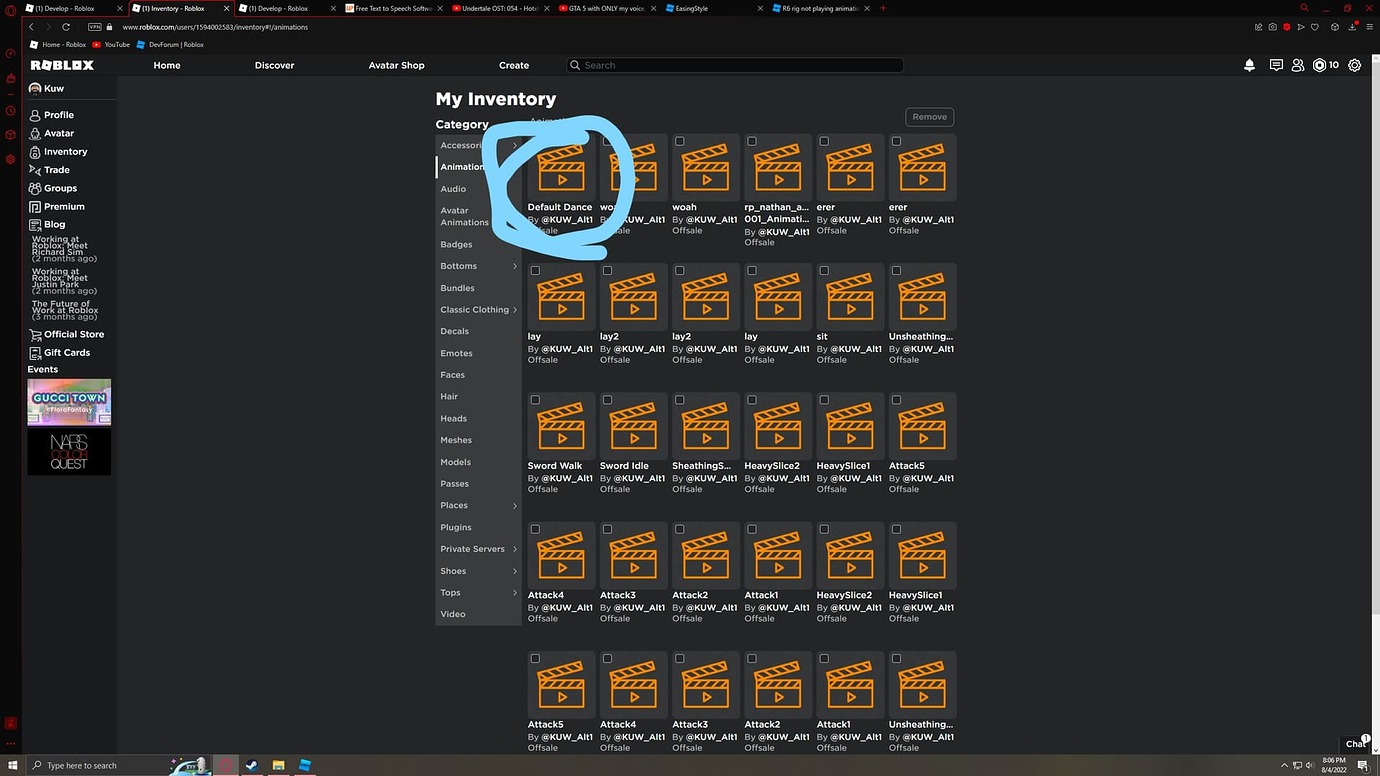Open the Steam icon in the taskbar
The width and height of the screenshot is (1380, 776).
click(x=252, y=765)
